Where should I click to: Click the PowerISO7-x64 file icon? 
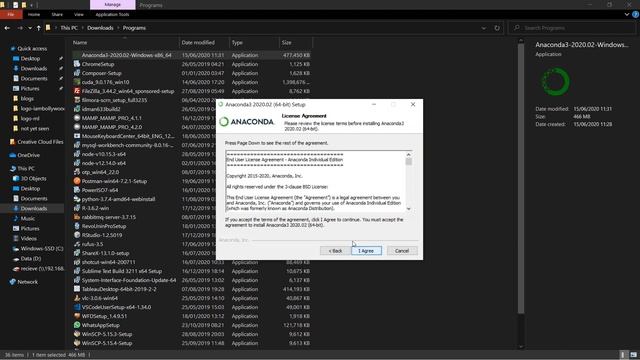77,190
